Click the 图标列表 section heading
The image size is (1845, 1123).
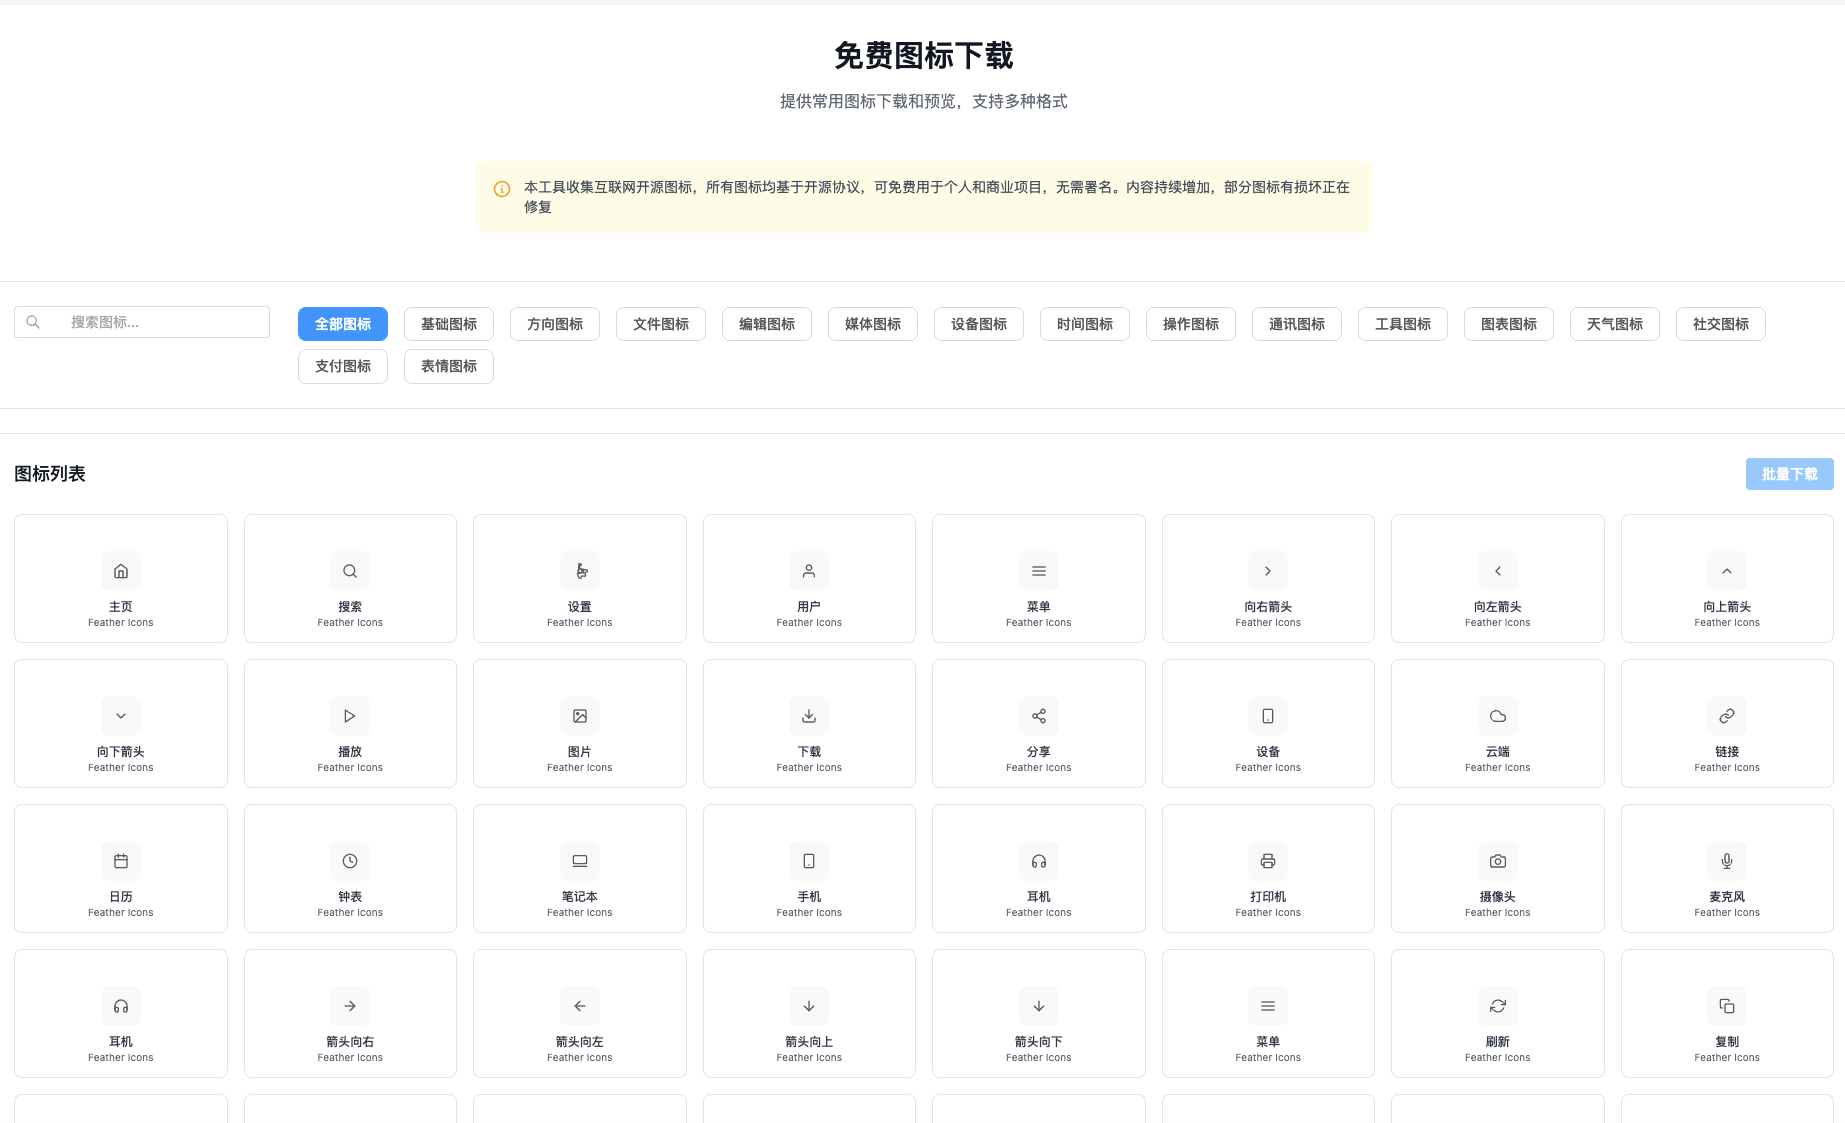click(x=50, y=474)
